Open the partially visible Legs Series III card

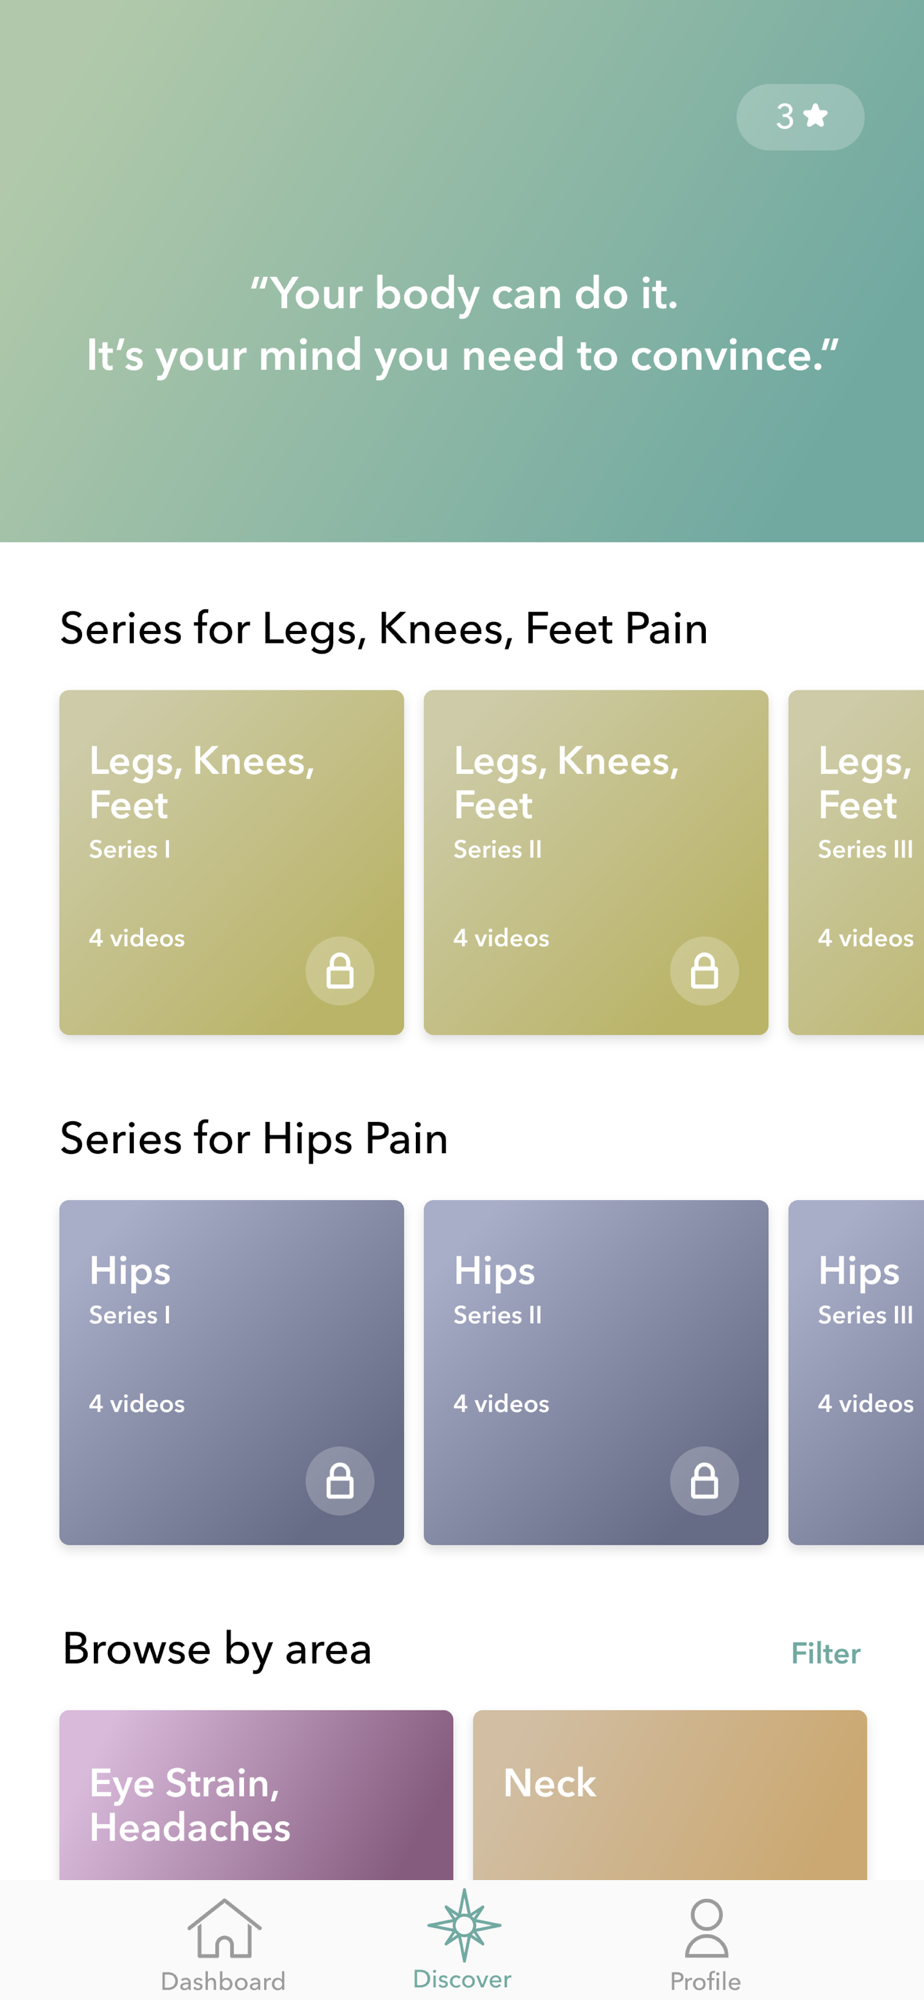tap(856, 862)
